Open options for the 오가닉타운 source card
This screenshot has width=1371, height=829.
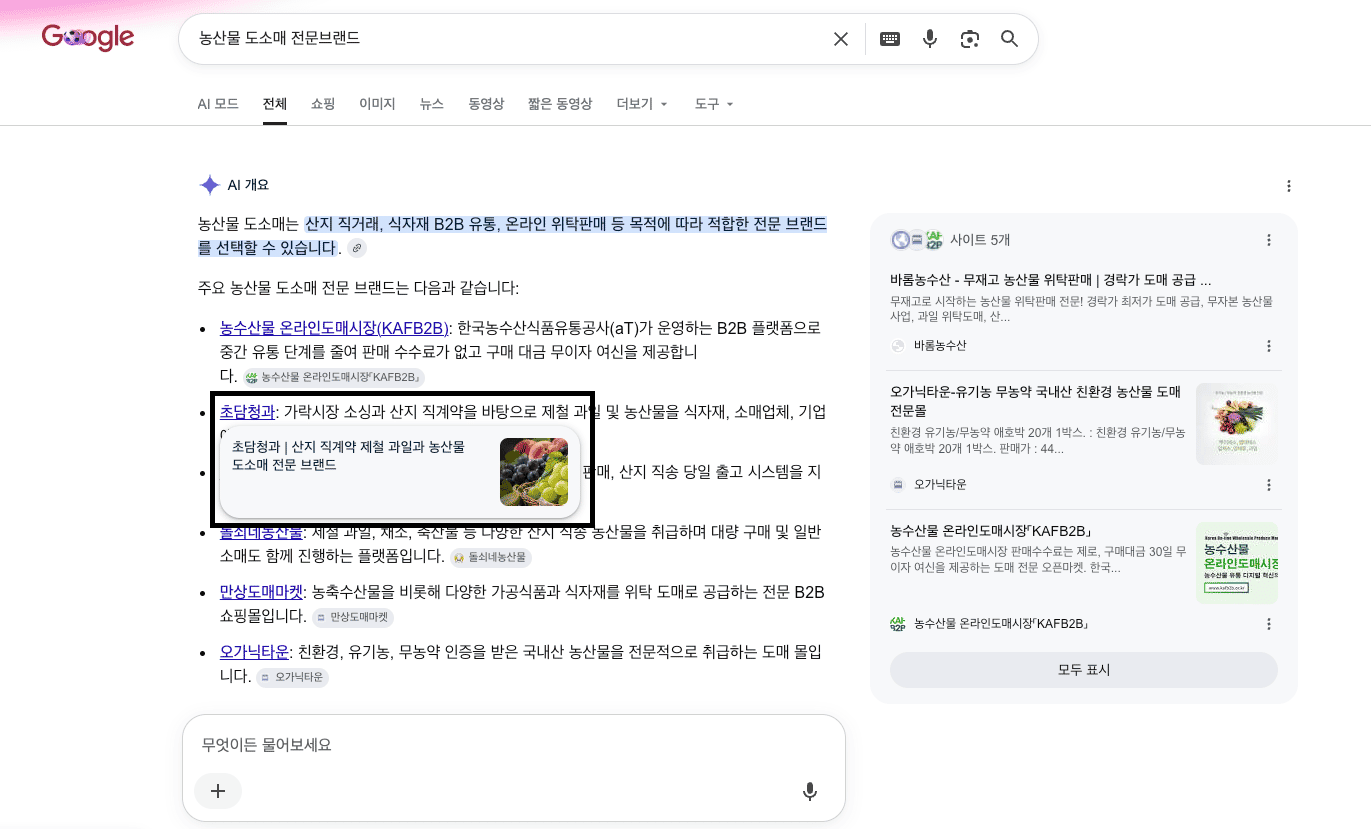[x=1269, y=485]
